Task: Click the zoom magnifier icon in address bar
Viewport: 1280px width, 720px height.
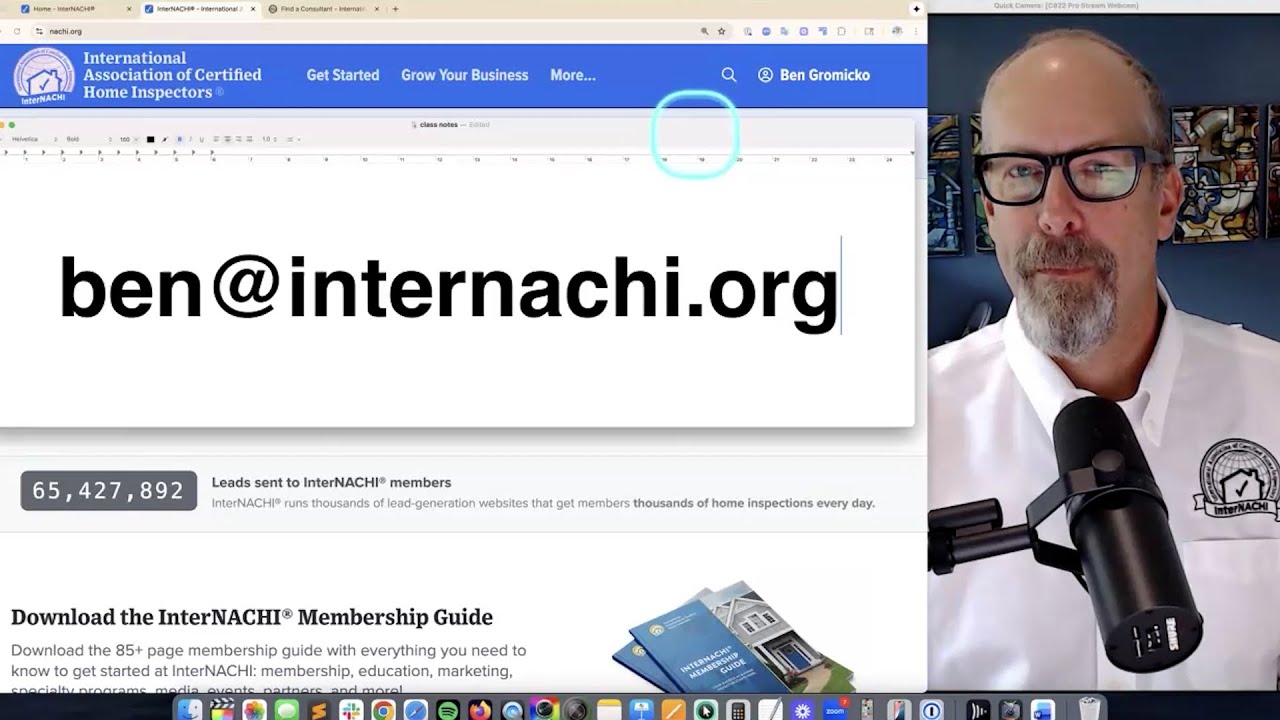Action: click(705, 31)
